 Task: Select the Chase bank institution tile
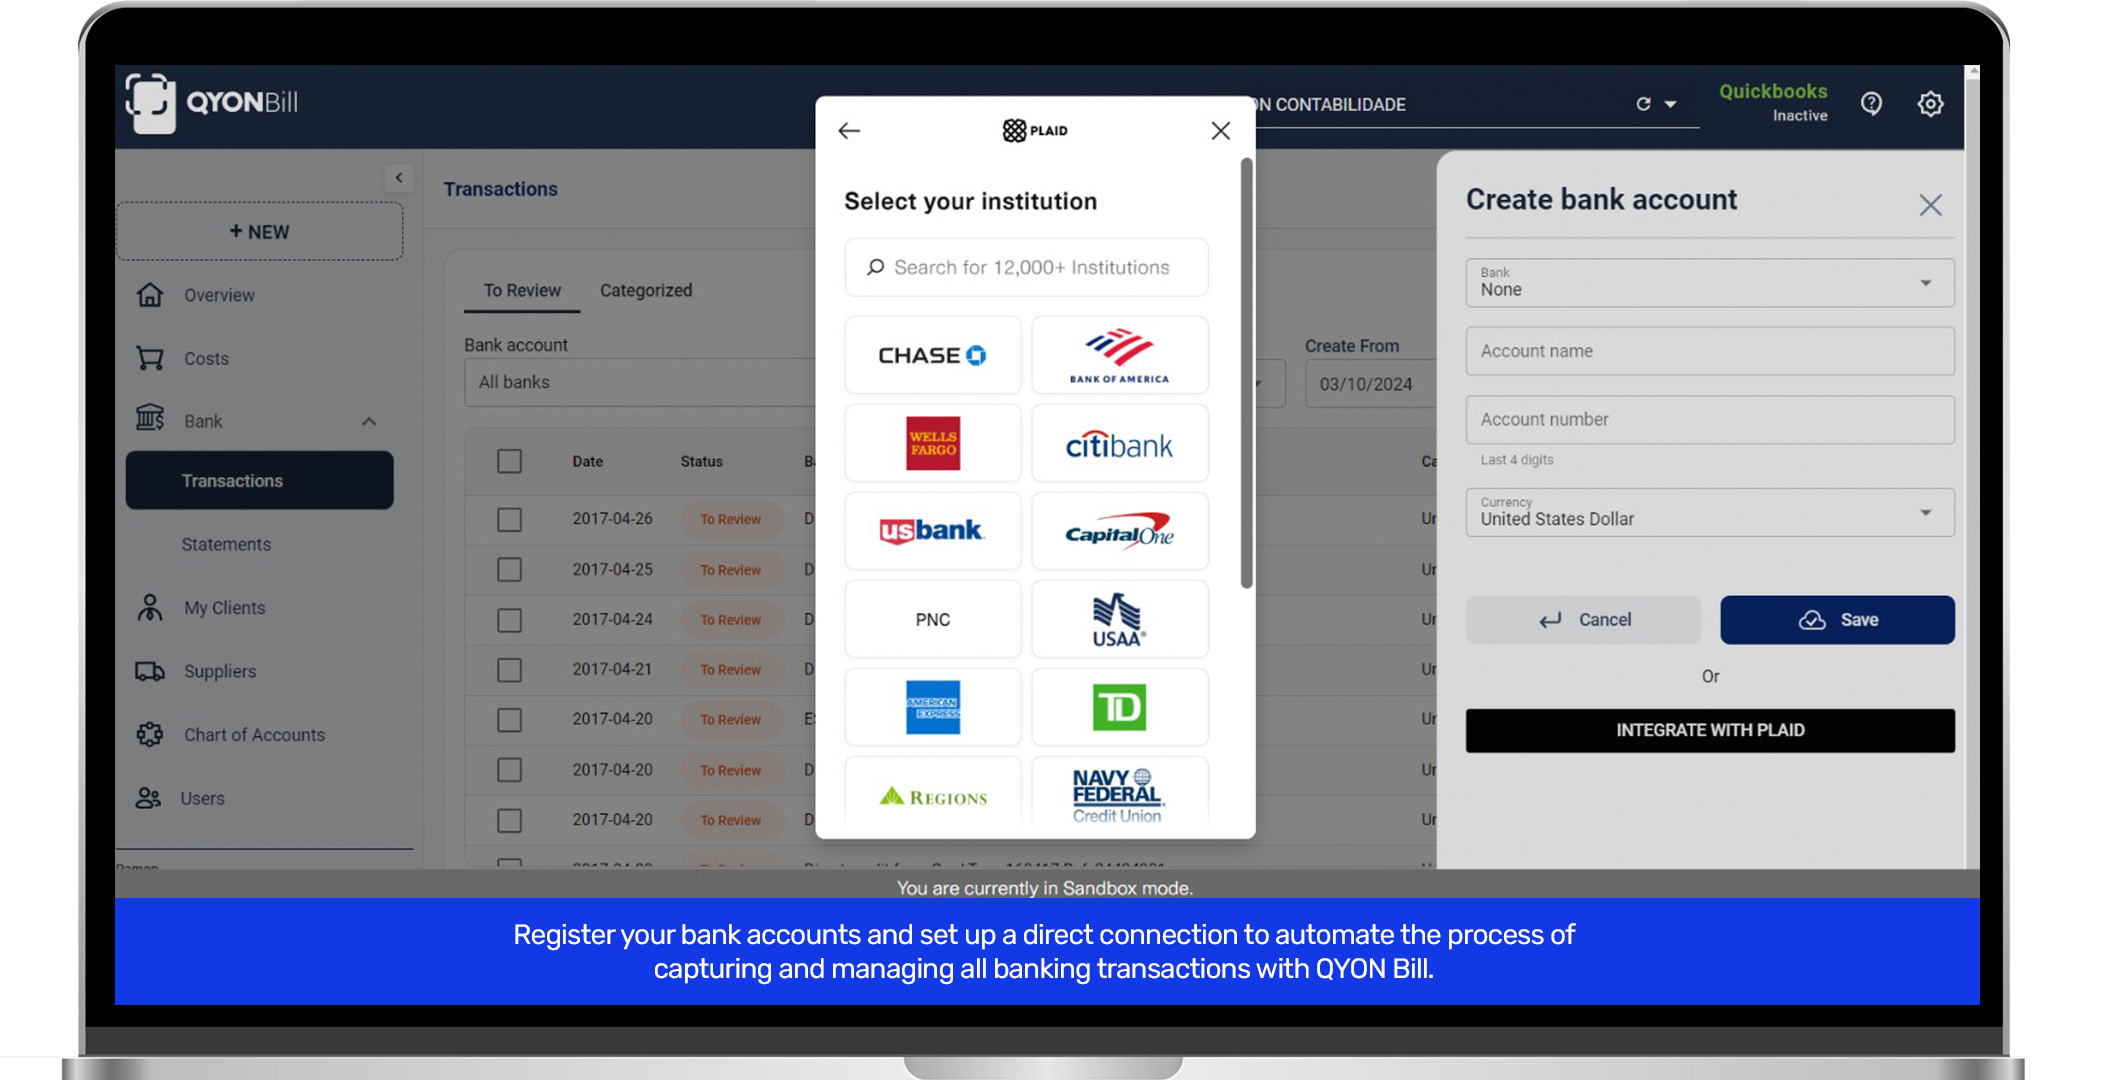[932, 355]
